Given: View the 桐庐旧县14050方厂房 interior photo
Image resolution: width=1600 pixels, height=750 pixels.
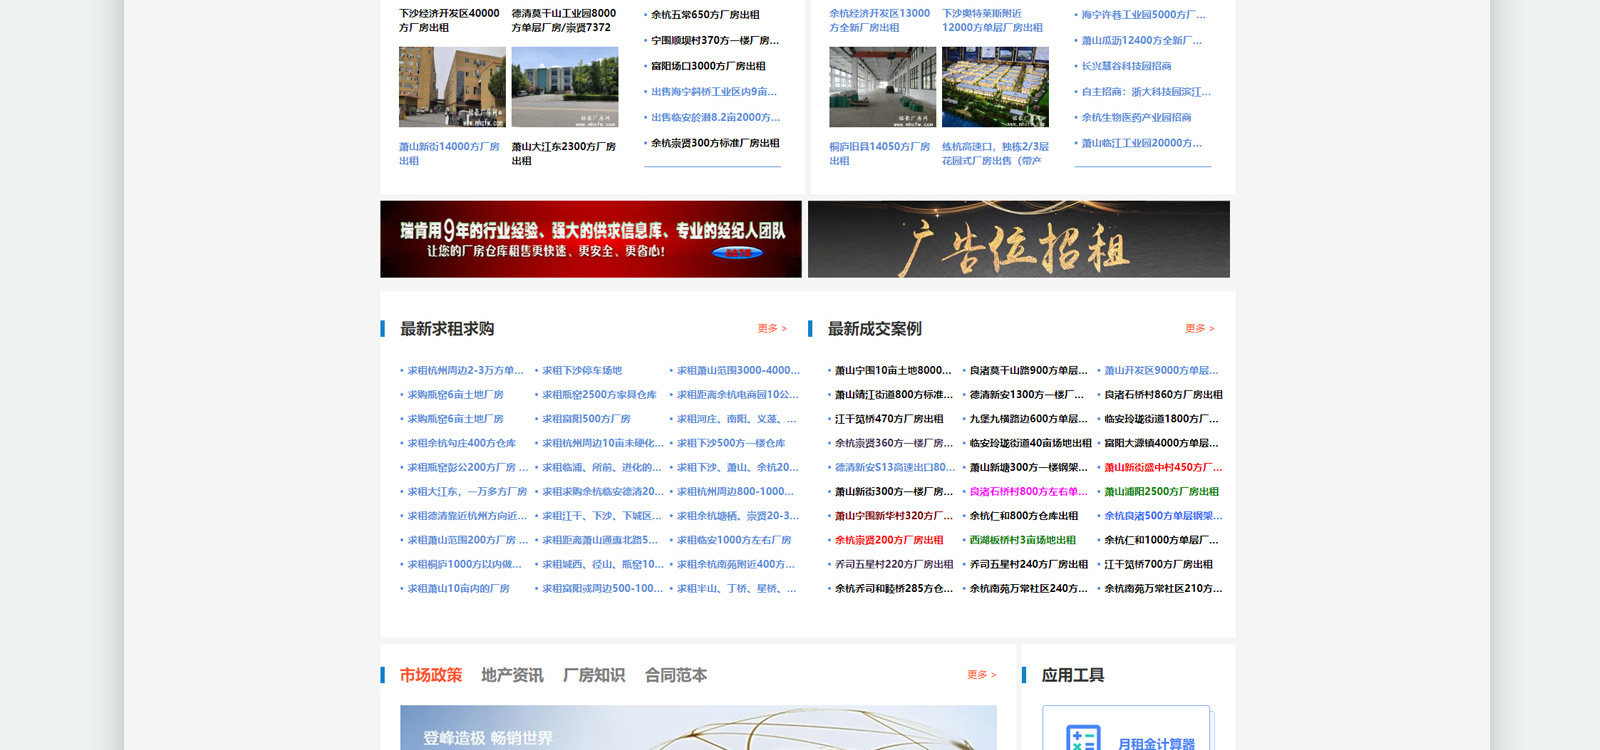Looking at the screenshot, I should click(x=882, y=87).
